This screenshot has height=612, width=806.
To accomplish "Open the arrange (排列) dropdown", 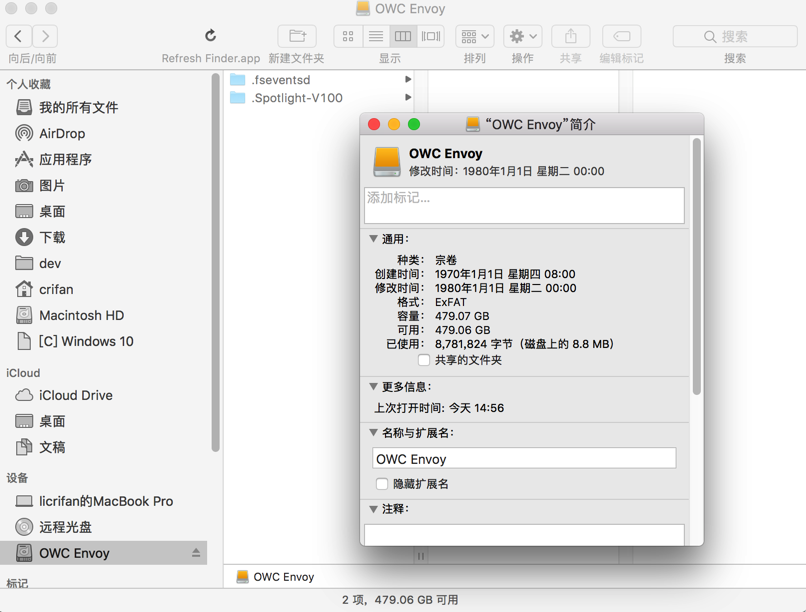I will coord(474,36).
